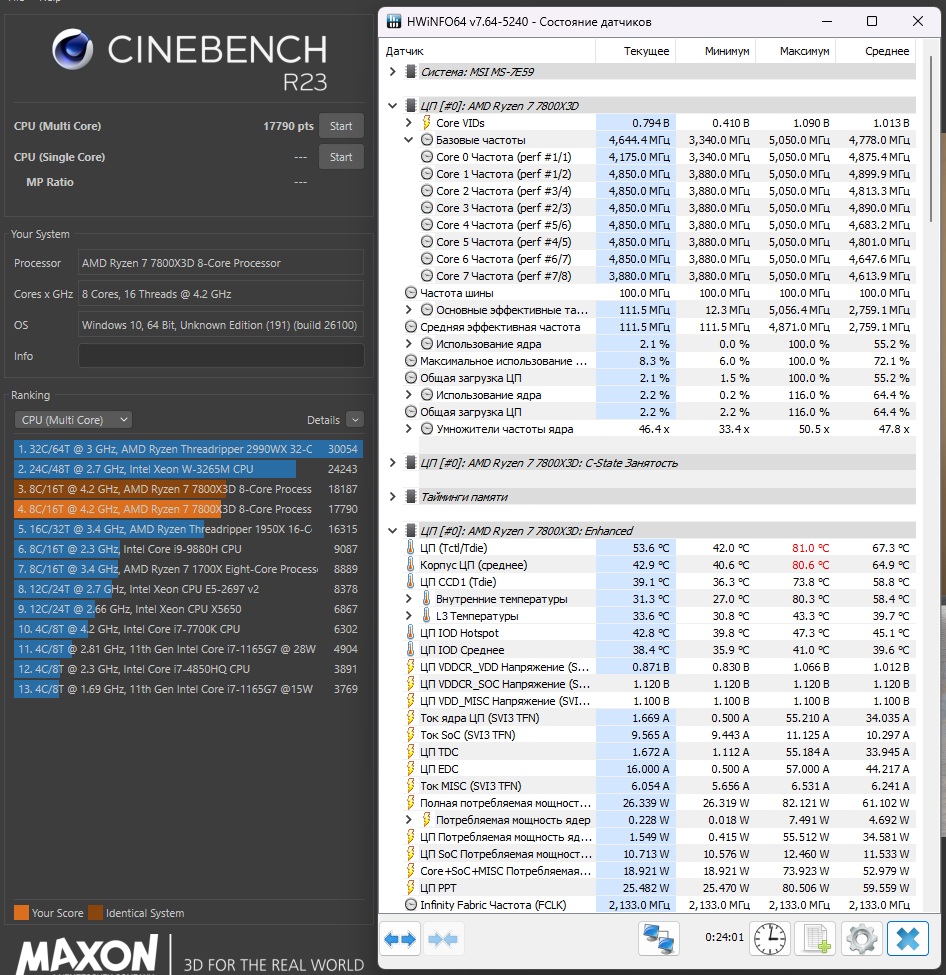Click the Частота шины clock icon
This screenshot has height=975, width=946.
(x=410, y=292)
